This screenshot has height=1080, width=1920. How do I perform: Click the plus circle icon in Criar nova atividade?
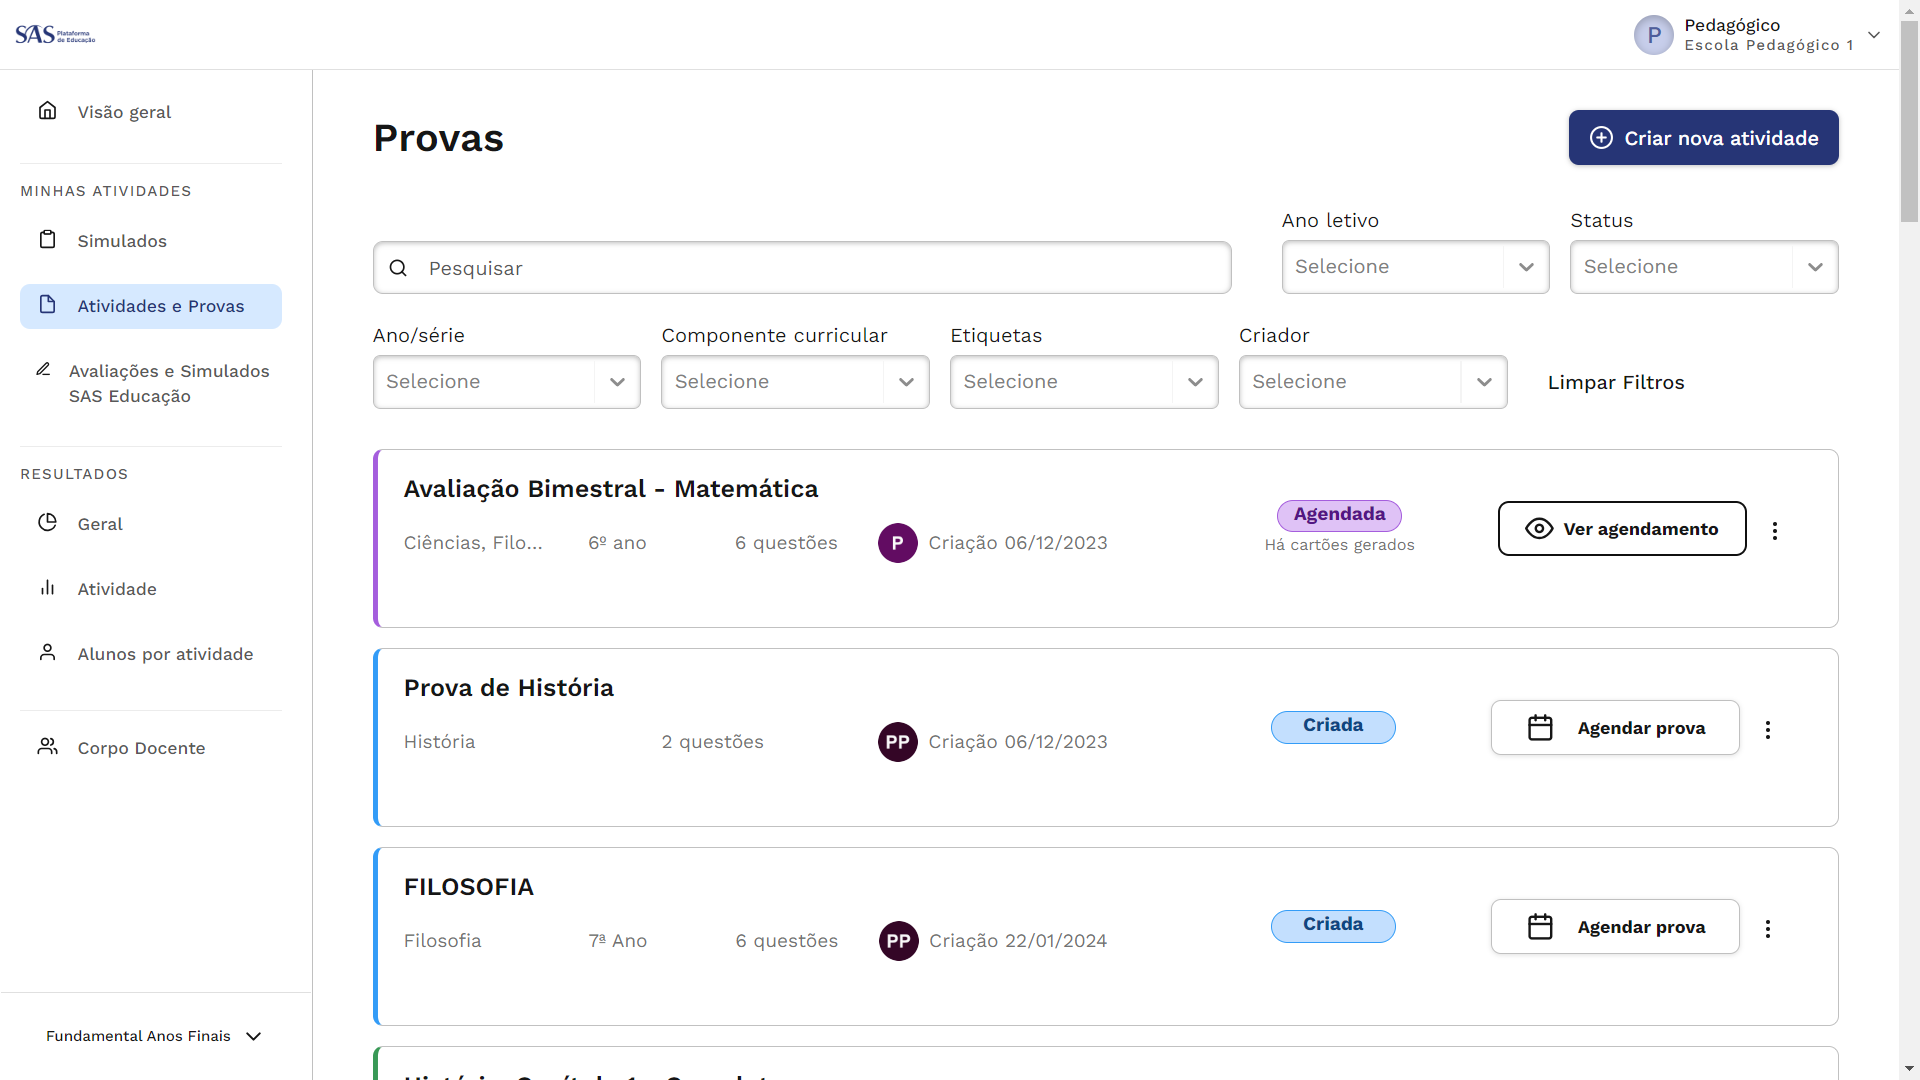pyautogui.click(x=1601, y=138)
